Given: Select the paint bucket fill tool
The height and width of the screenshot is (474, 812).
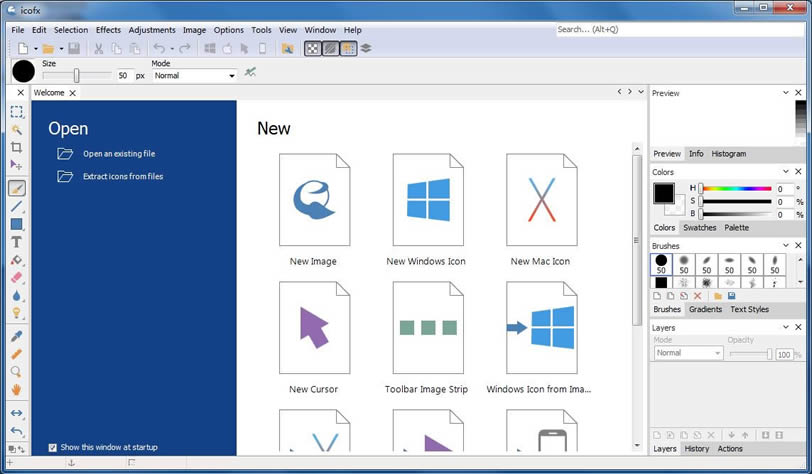Looking at the screenshot, I should [x=17, y=260].
